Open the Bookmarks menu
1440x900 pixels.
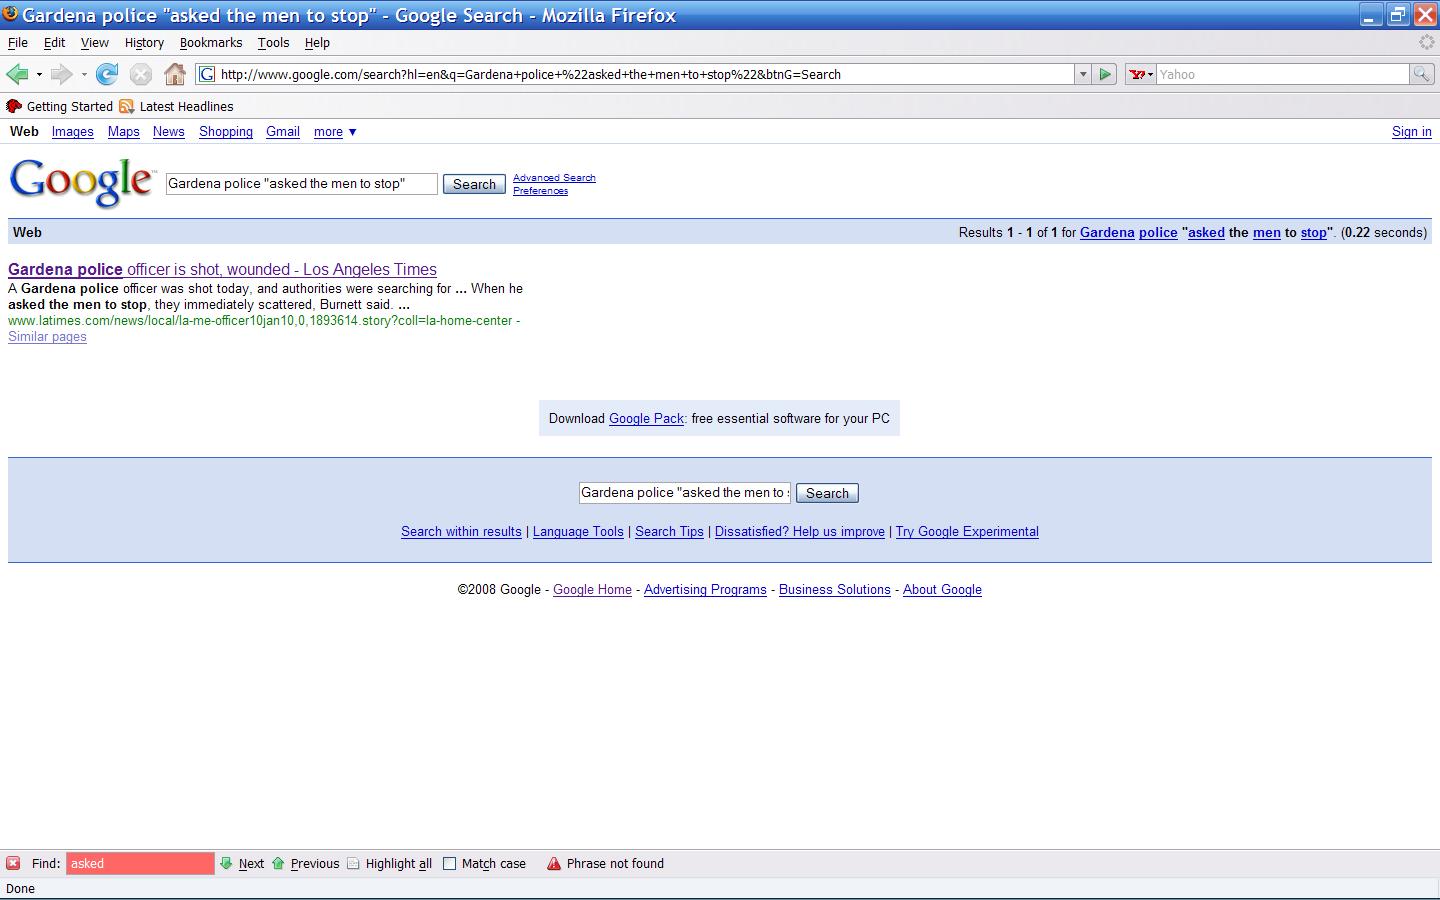(211, 42)
